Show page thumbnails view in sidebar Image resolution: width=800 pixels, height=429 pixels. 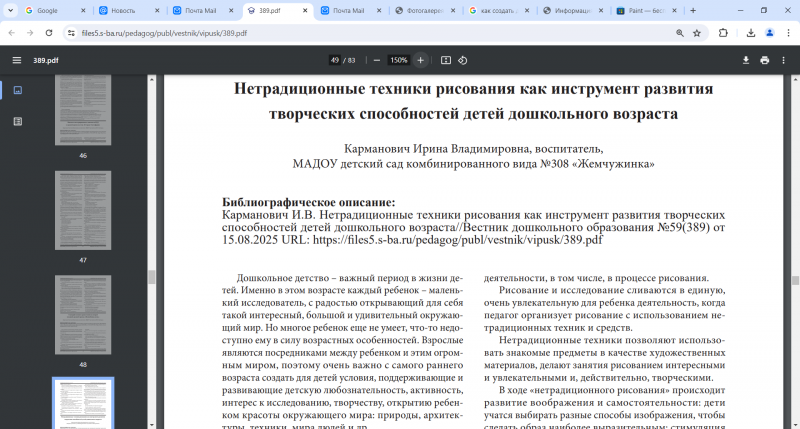[x=17, y=90]
